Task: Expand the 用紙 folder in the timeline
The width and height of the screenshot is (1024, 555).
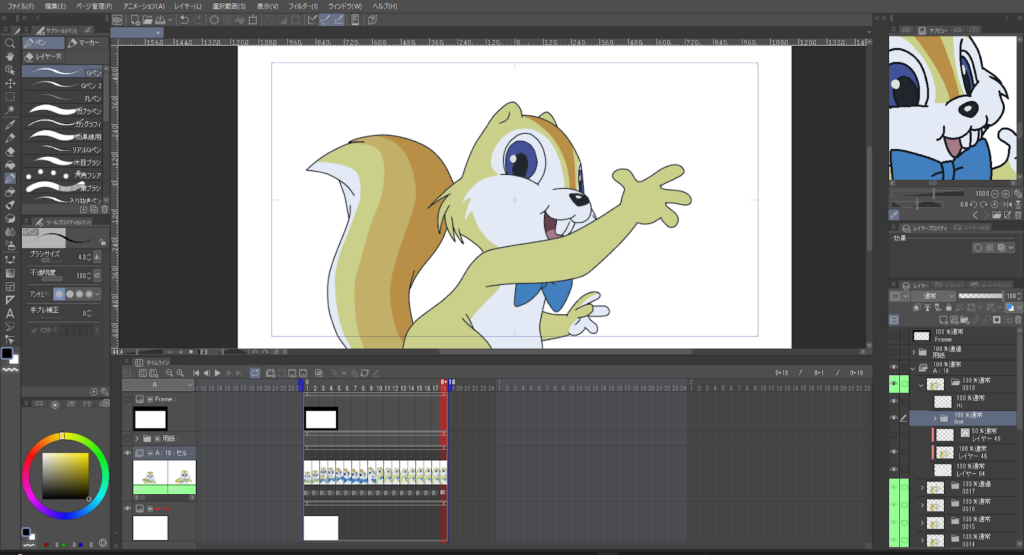Action: [x=137, y=438]
